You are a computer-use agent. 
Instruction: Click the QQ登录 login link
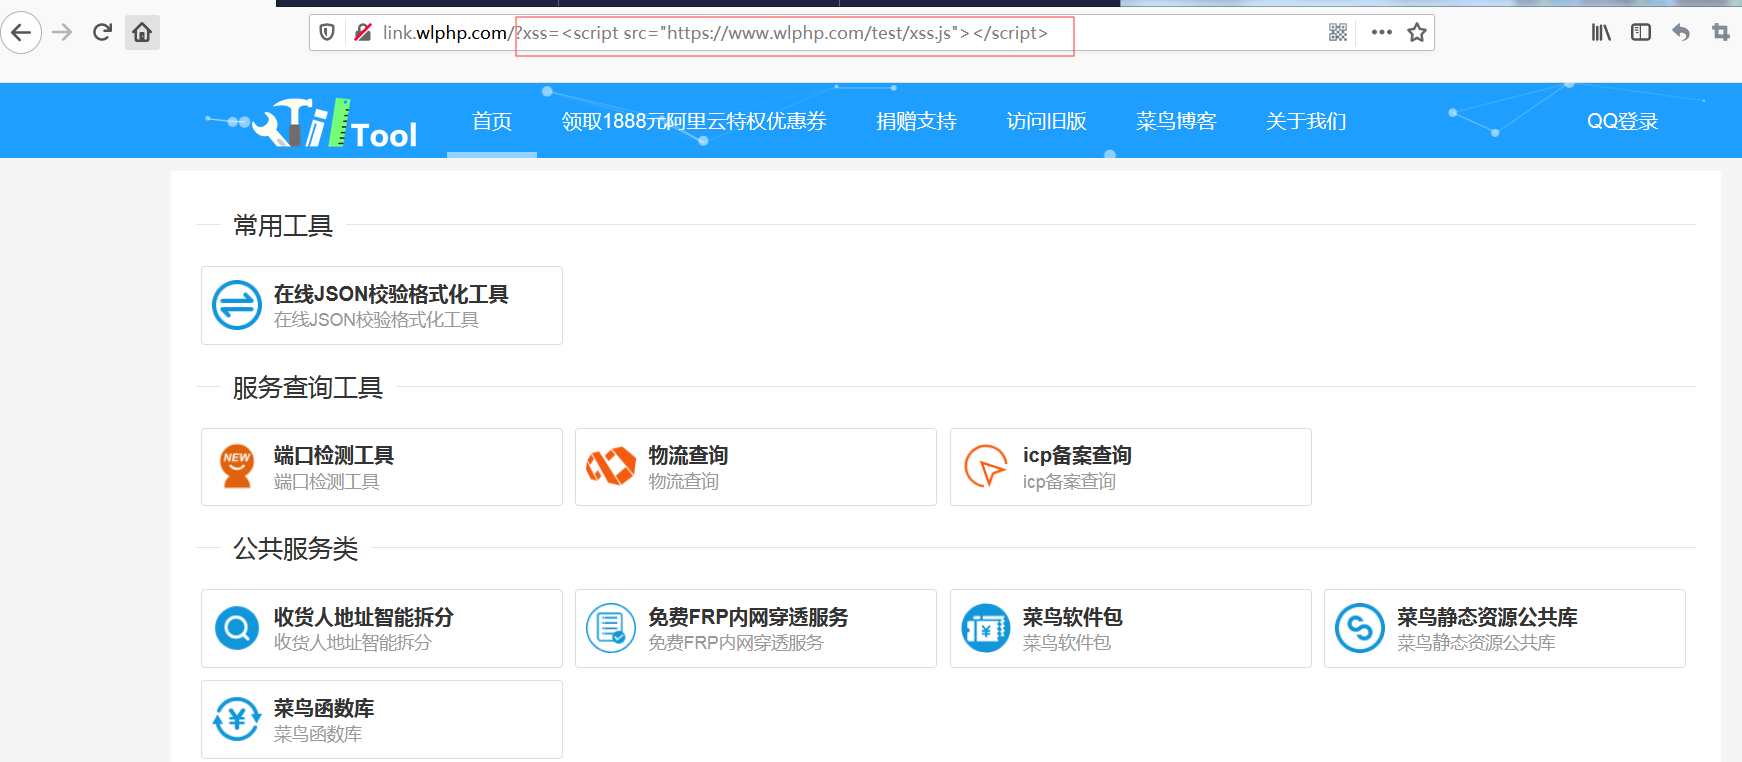click(1623, 121)
